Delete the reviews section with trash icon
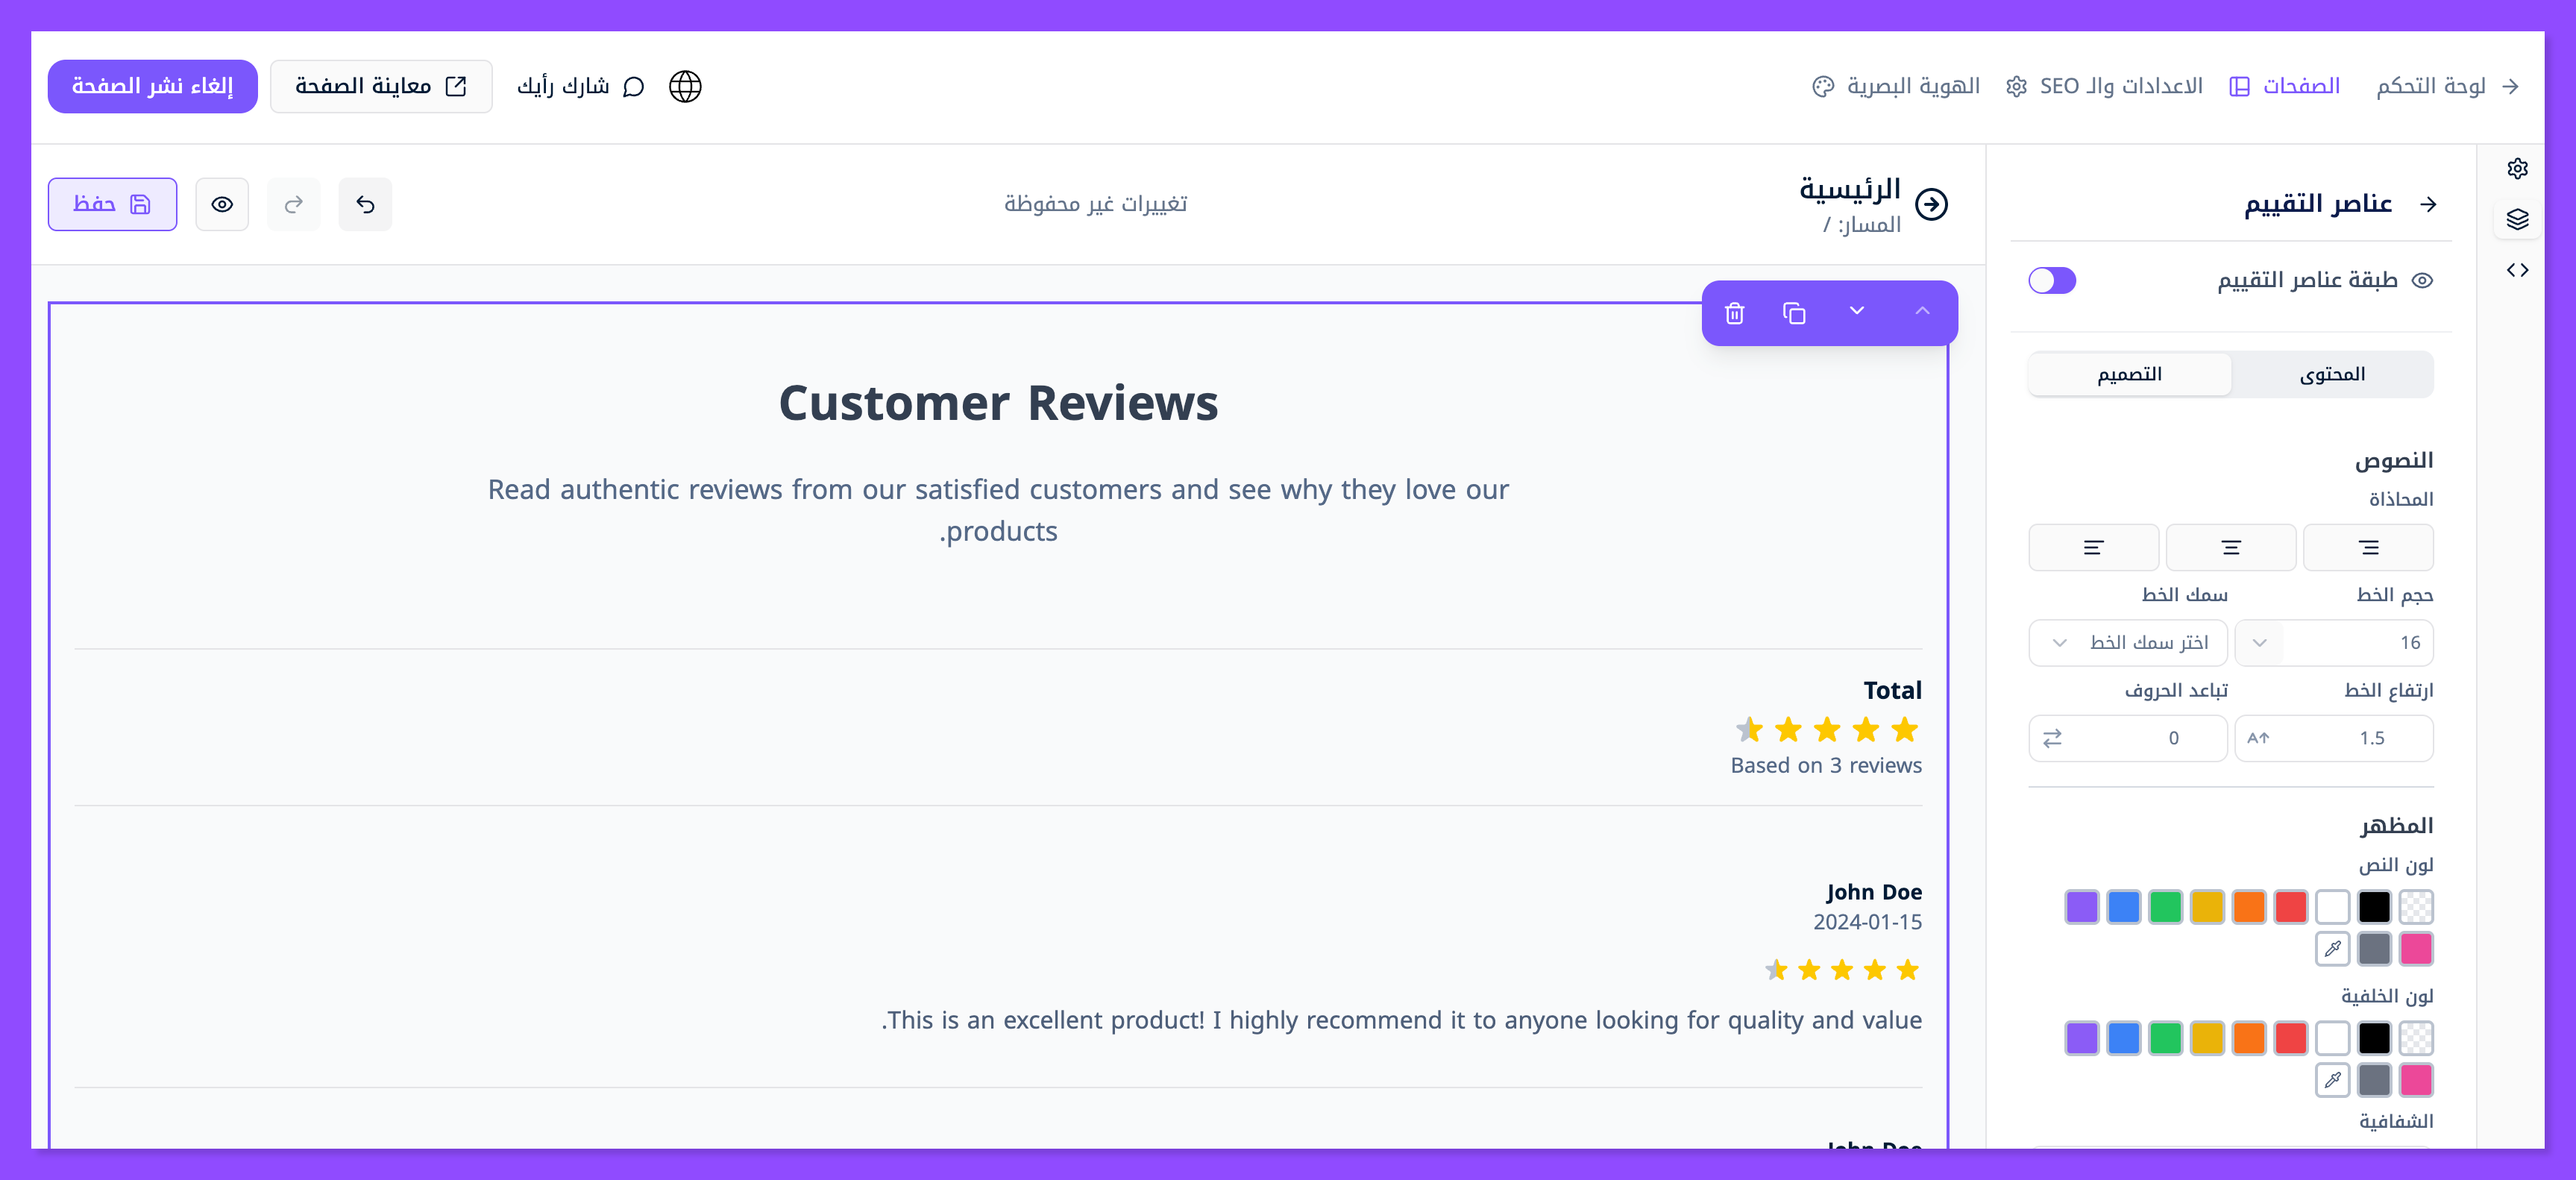This screenshot has width=2576, height=1180. pos(1734,313)
